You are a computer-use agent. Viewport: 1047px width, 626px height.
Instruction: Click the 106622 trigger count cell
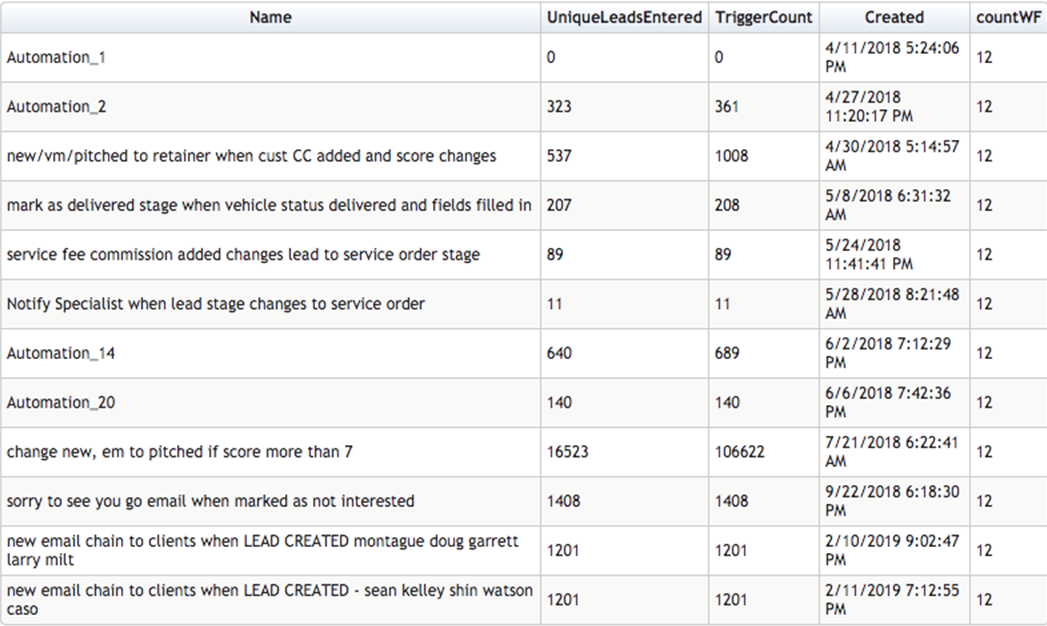[x=739, y=452]
